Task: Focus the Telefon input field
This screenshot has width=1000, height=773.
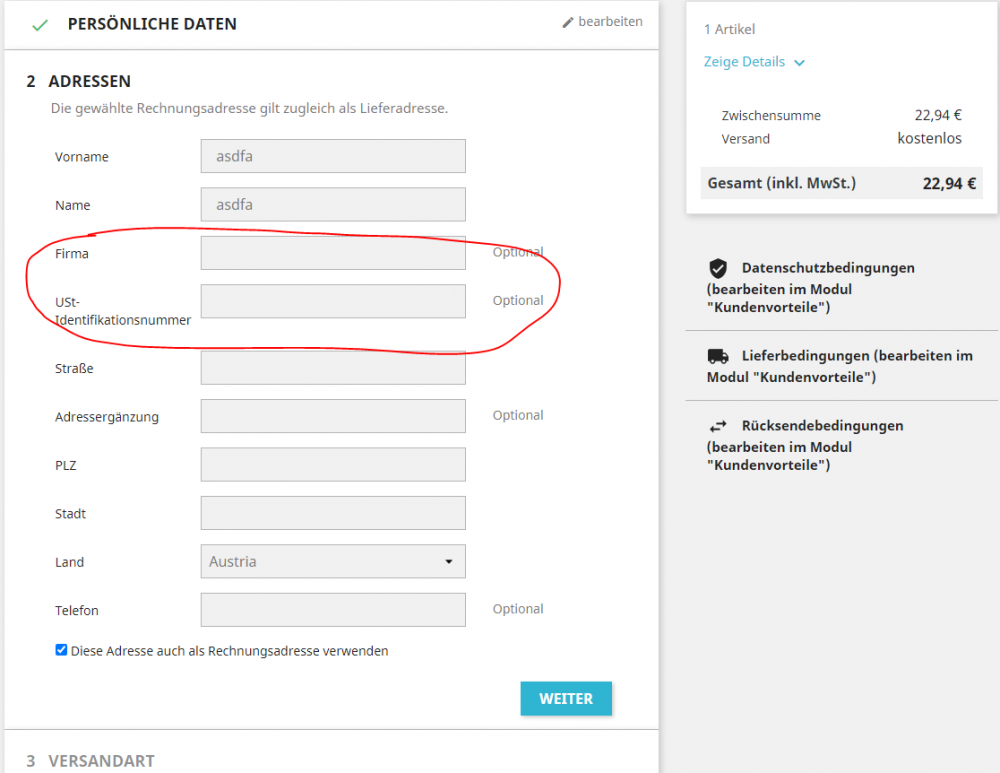Action: coord(333,609)
